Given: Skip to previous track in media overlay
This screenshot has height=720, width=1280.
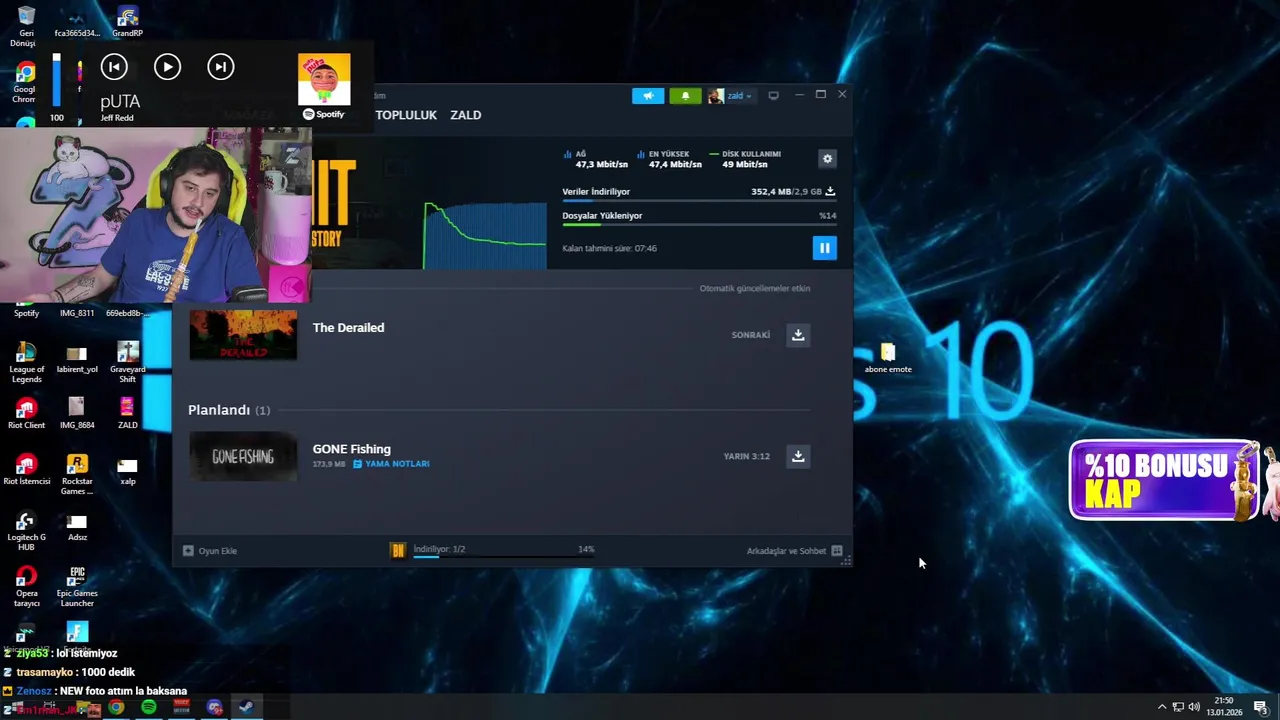Looking at the screenshot, I should 114,67.
